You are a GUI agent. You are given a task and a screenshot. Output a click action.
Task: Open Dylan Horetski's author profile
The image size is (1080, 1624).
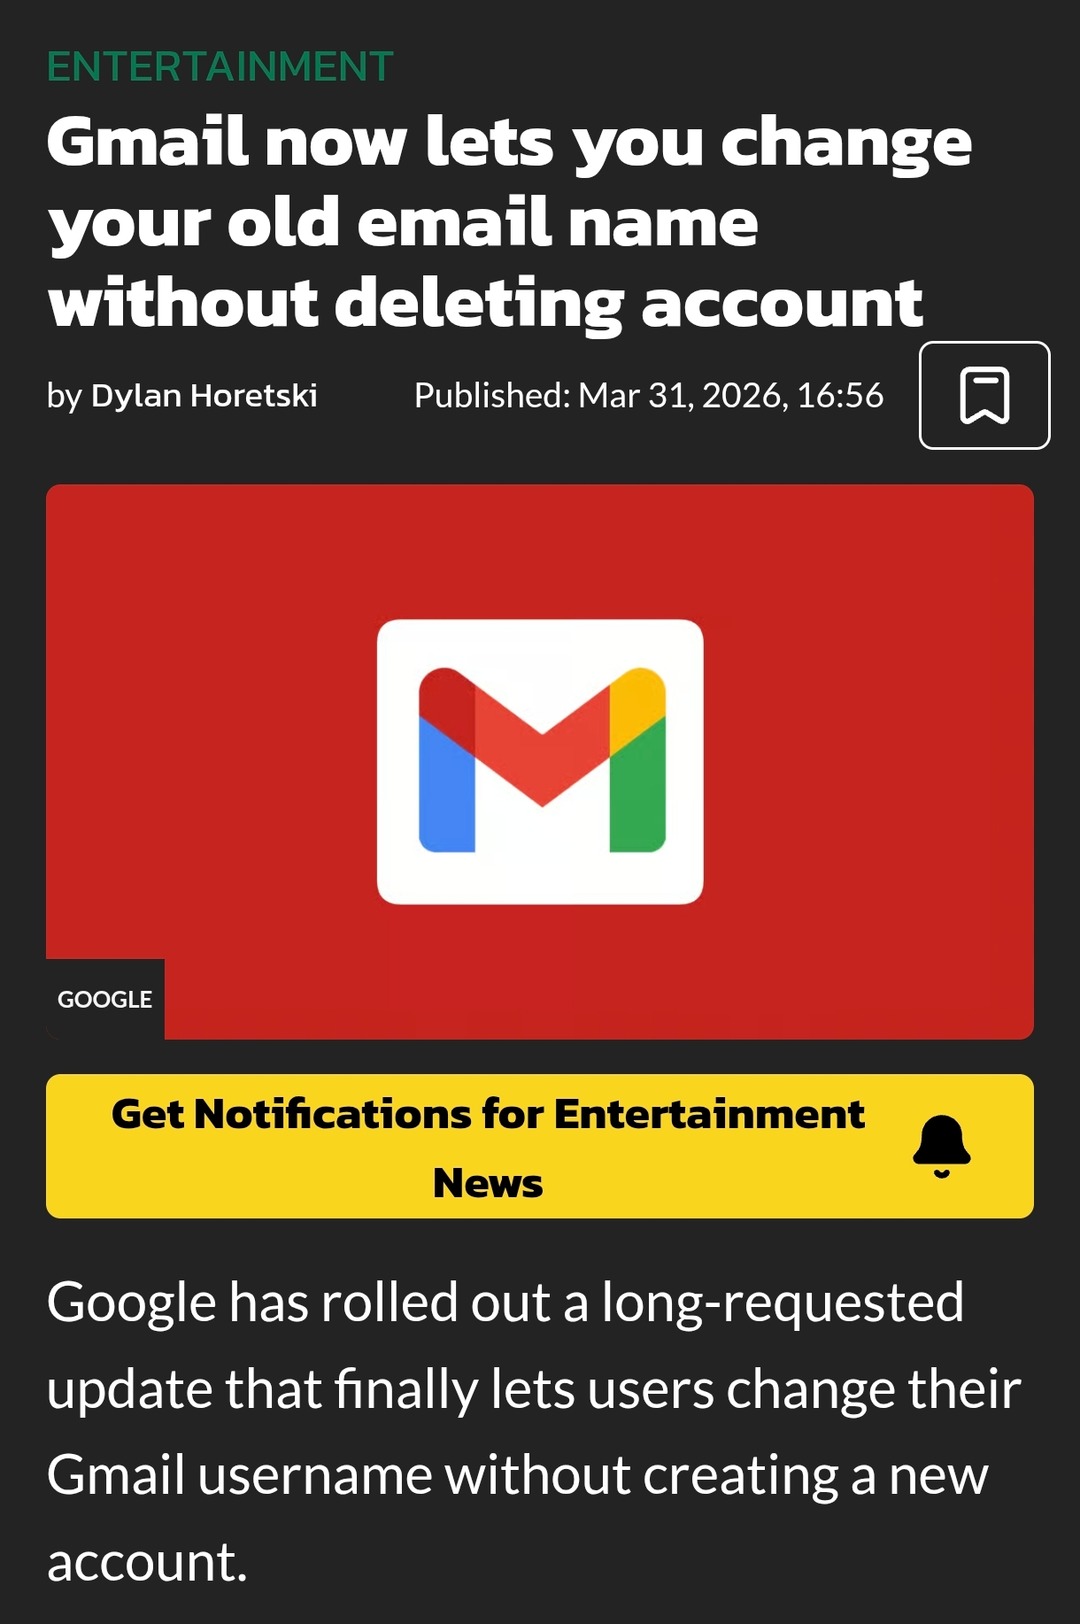205,396
